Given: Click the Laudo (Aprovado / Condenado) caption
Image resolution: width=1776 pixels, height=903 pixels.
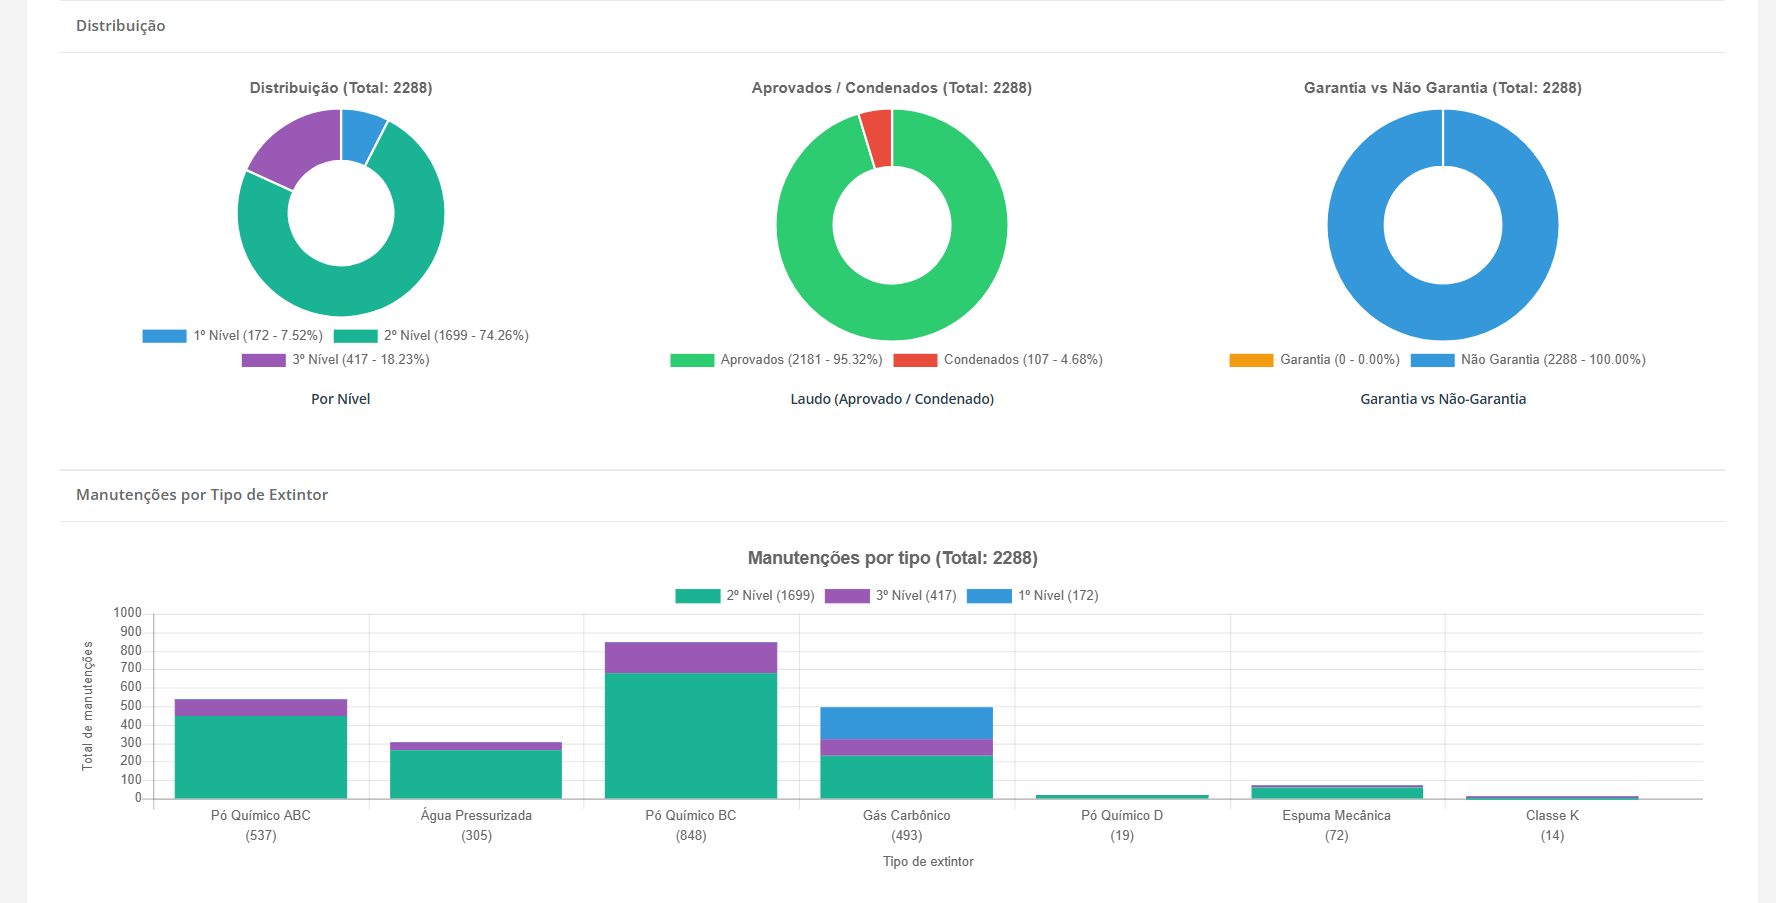Looking at the screenshot, I should (x=892, y=399).
